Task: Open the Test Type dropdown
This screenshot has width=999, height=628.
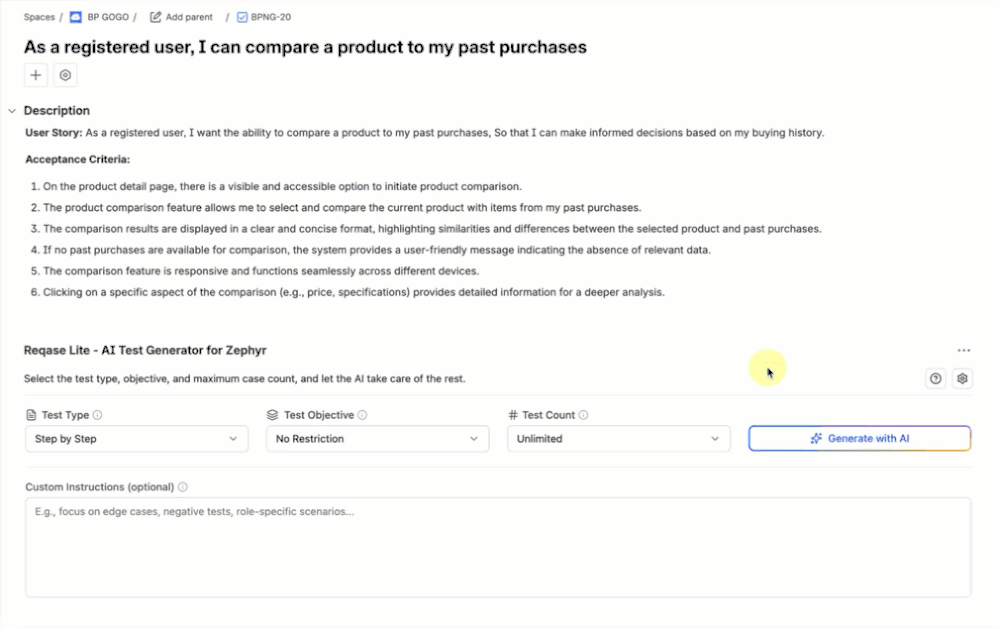Action: coord(136,439)
